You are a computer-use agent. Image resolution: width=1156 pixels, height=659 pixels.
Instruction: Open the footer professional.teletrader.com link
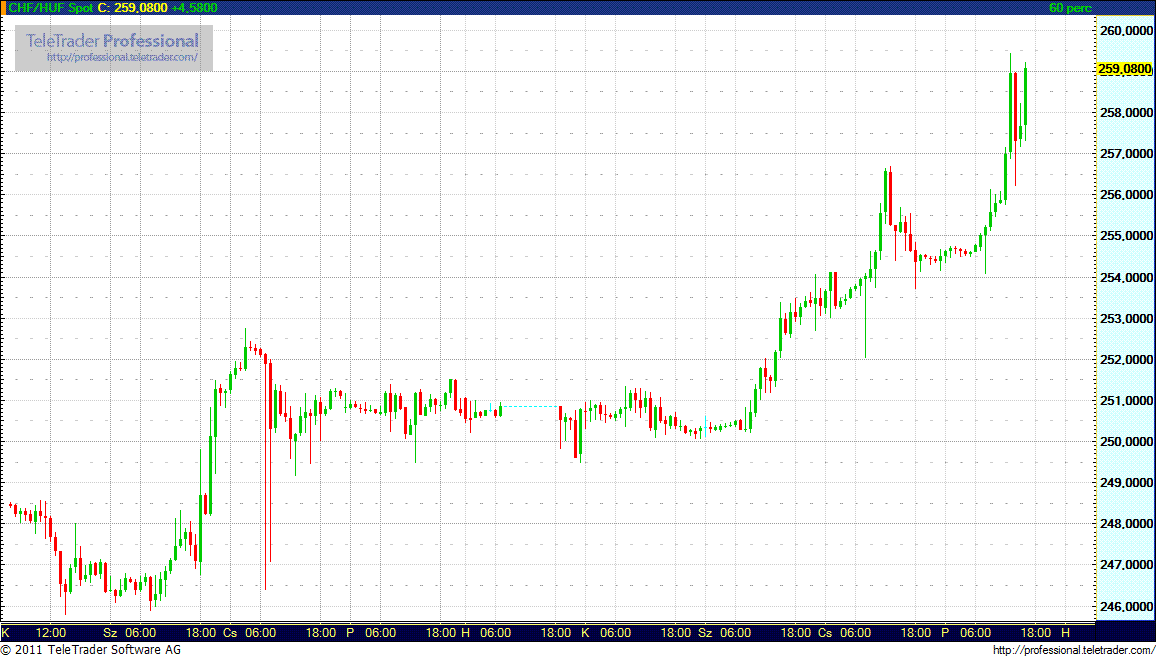[x=1073, y=650]
